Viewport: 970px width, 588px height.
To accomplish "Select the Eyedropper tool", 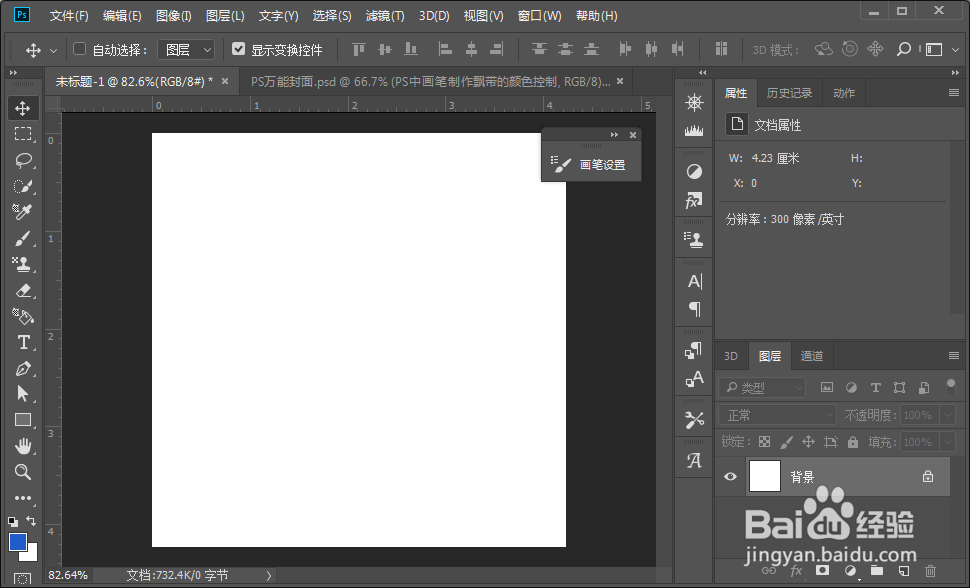I will click(23, 212).
